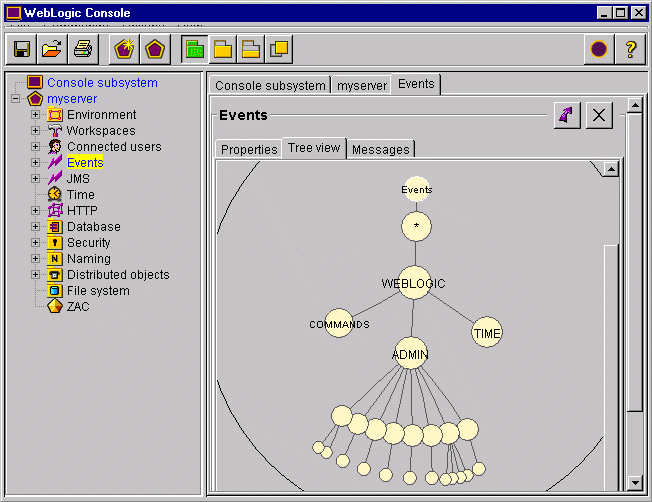This screenshot has width=652, height=502.
Task: Expand the Naming tree node
Action: [x=35, y=258]
